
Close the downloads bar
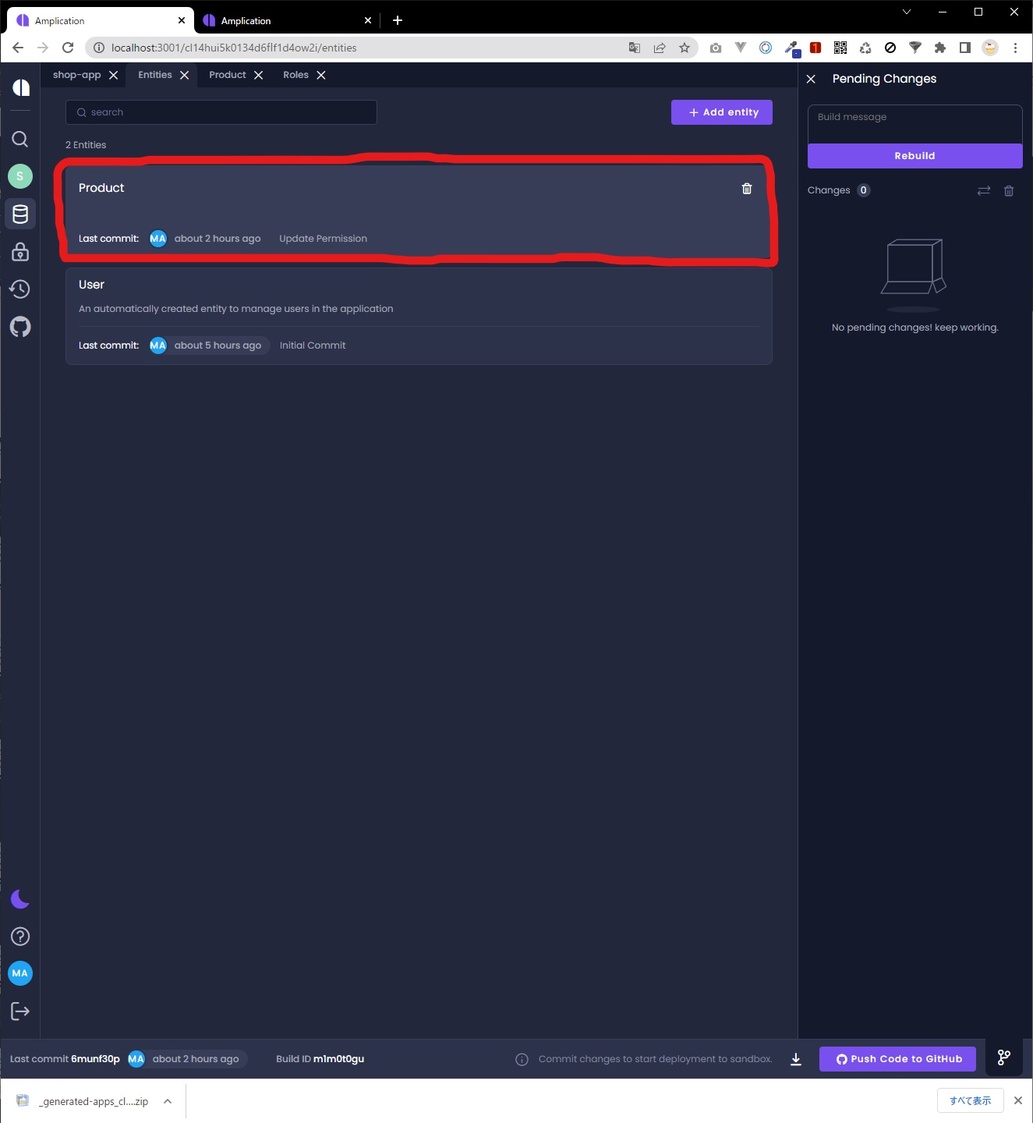coord(1018,1101)
